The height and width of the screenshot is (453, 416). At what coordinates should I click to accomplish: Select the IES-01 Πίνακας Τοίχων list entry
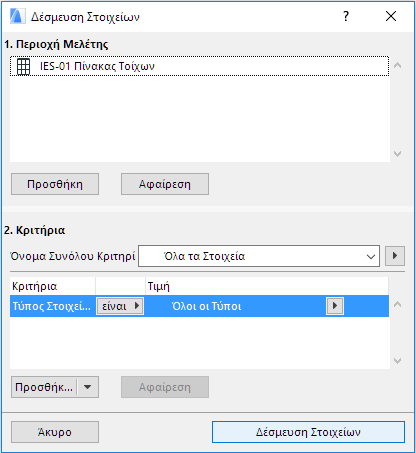[x=199, y=66]
